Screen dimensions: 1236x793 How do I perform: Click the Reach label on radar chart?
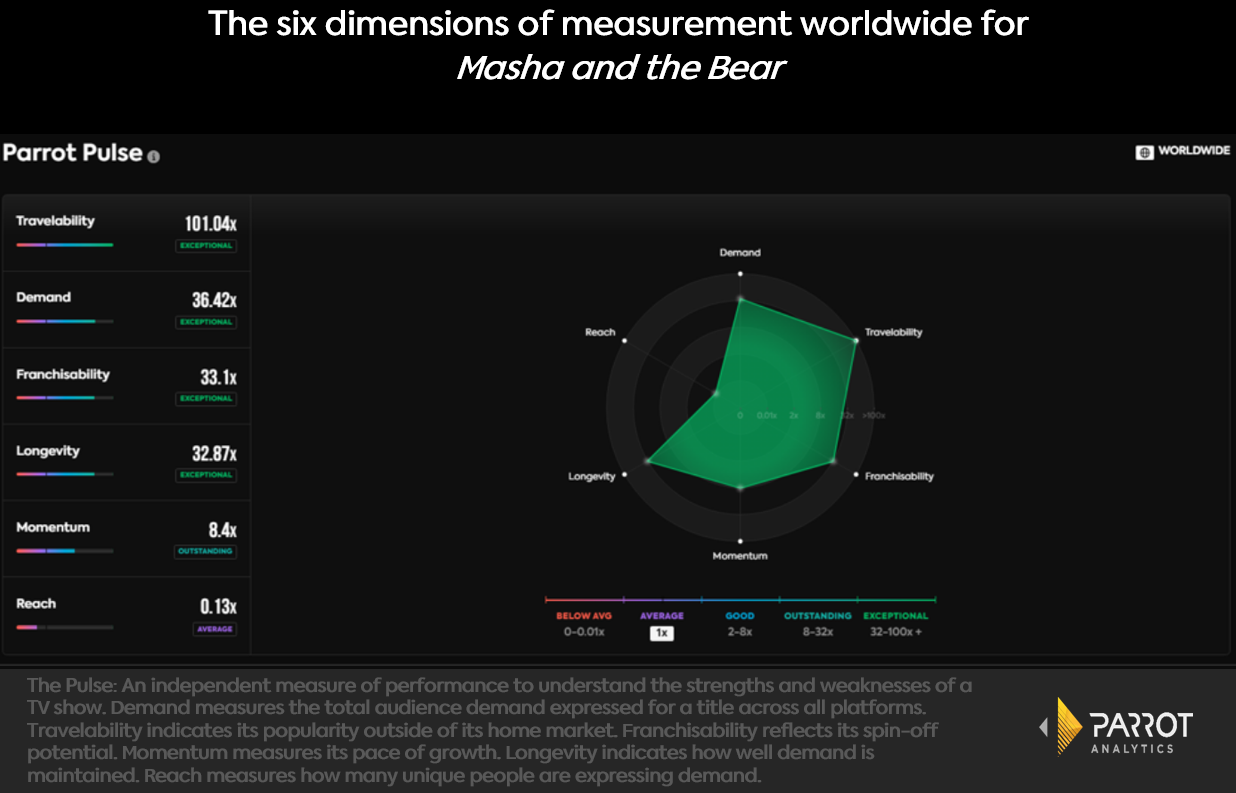coord(600,332)
